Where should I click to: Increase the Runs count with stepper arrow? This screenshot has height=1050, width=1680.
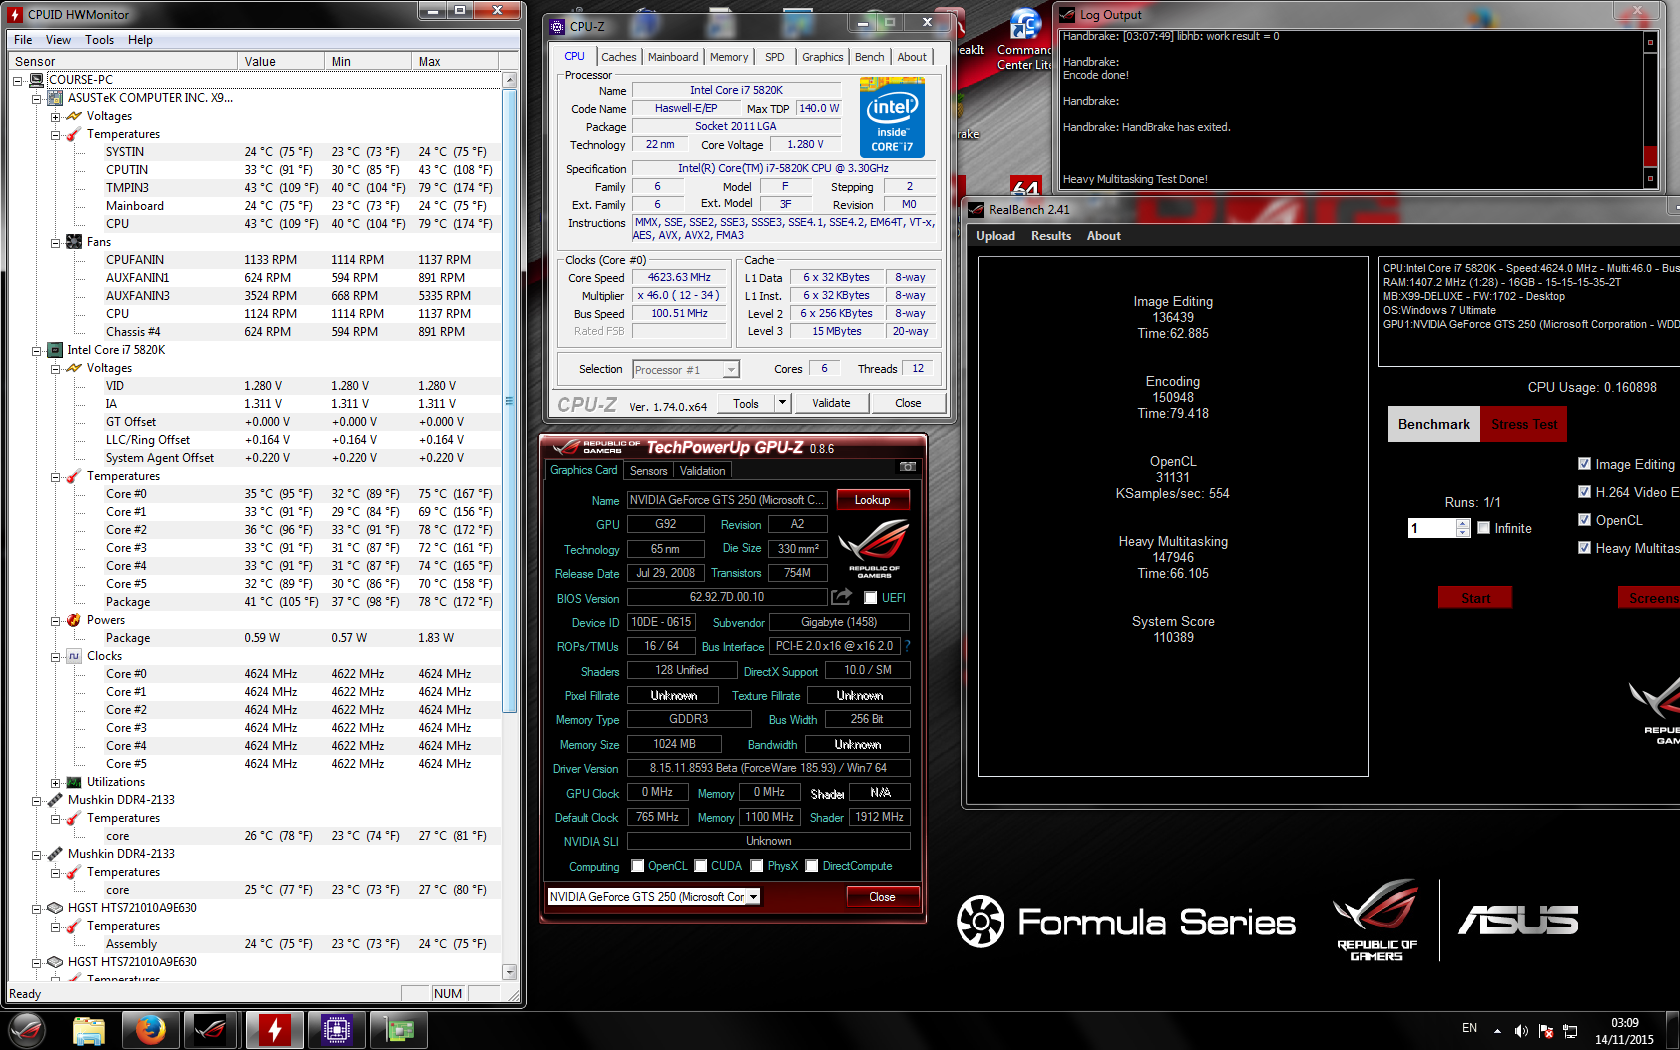coord(1463,523)
